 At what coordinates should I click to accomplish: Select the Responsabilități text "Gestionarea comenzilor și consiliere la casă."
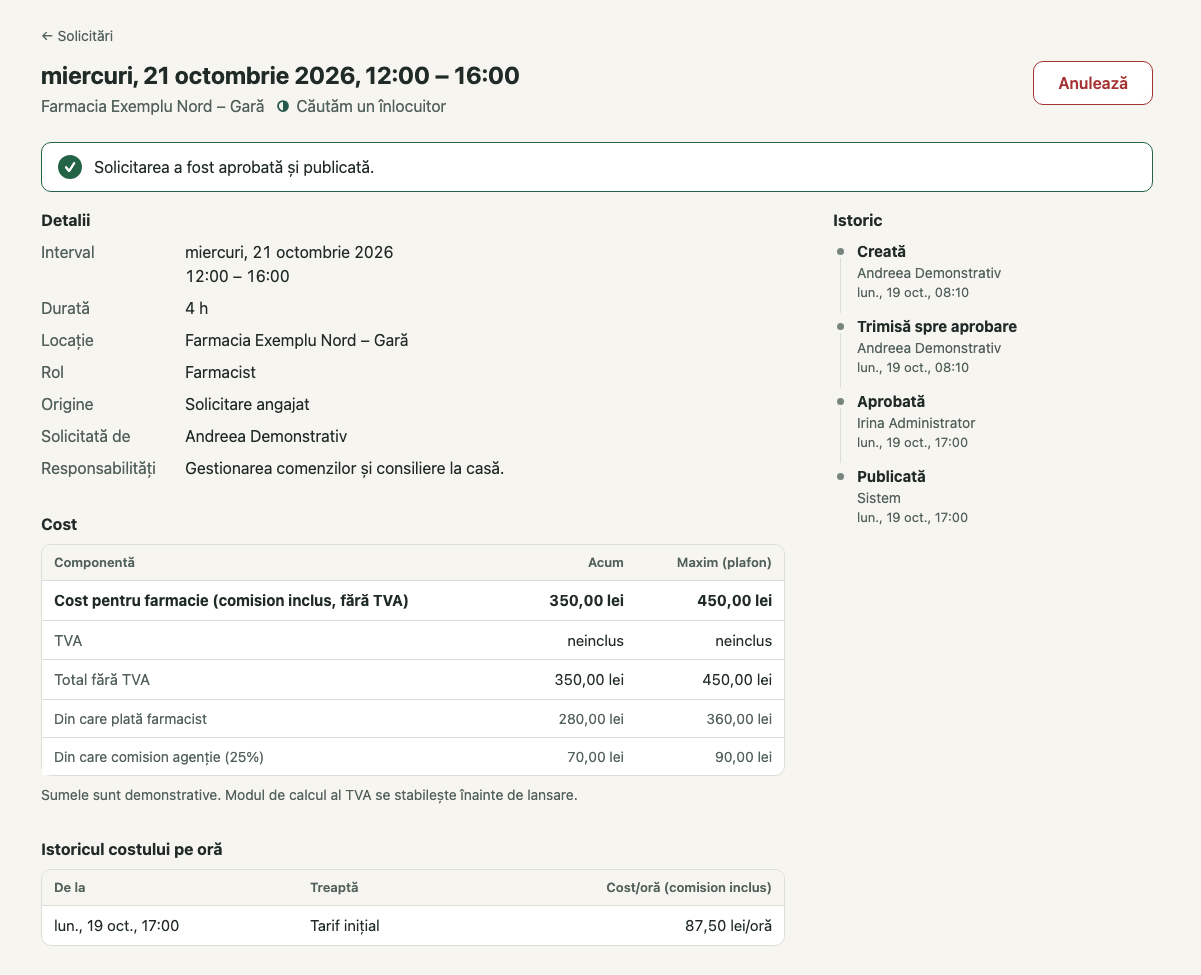[344, 468]
